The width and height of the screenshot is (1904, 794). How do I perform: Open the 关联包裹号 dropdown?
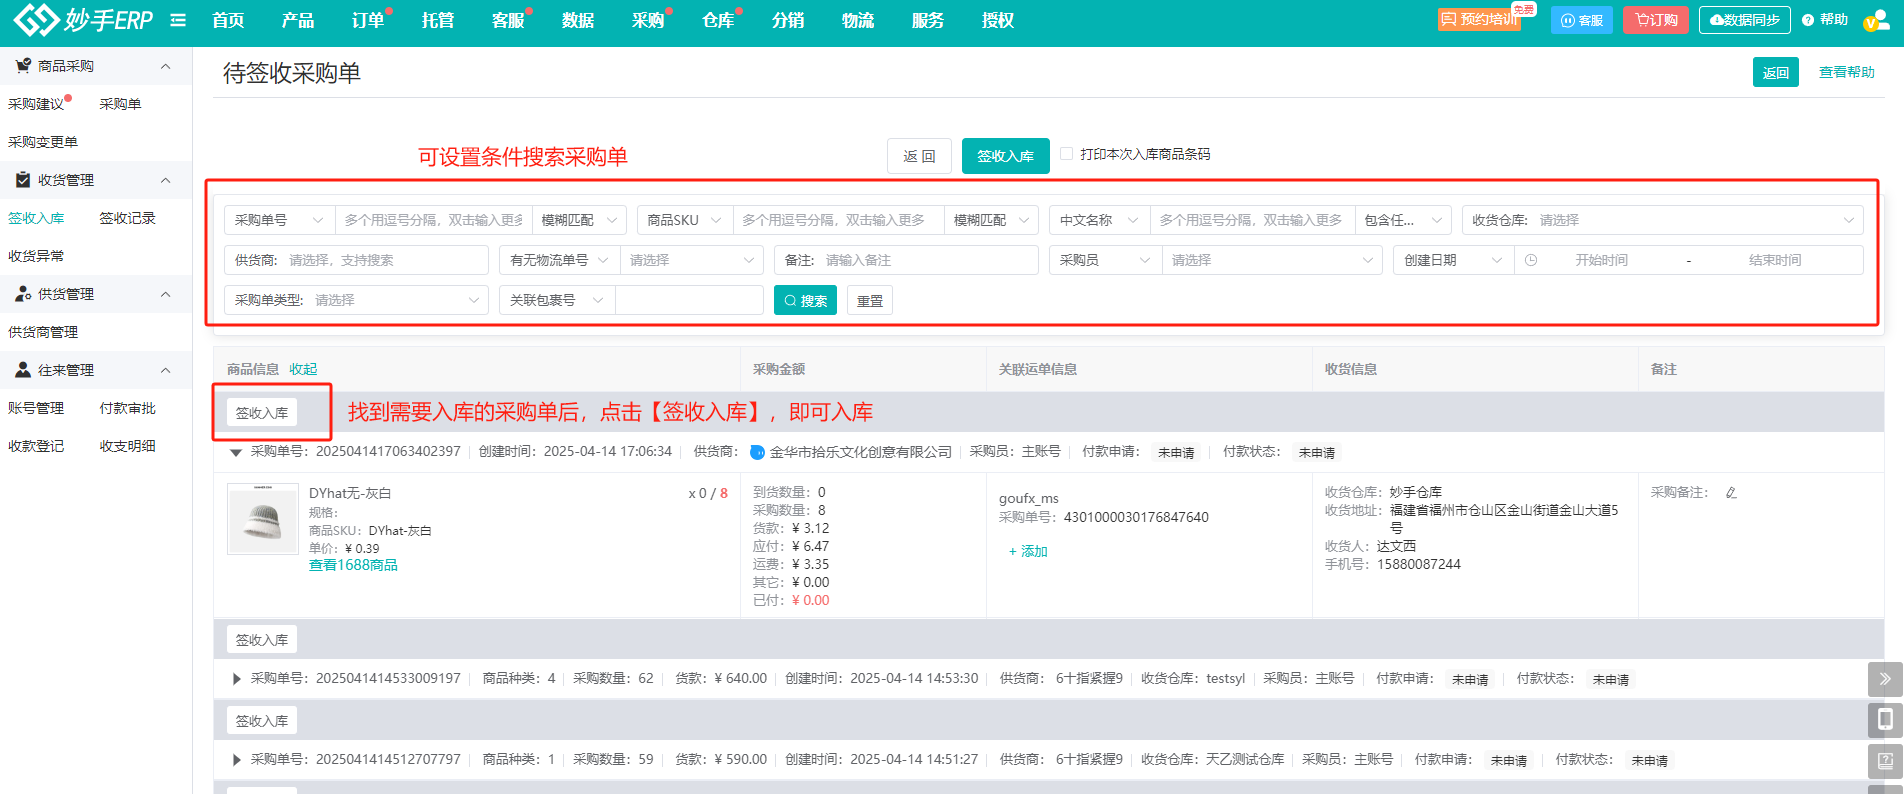pyautogui.click(x=557, y=300)
